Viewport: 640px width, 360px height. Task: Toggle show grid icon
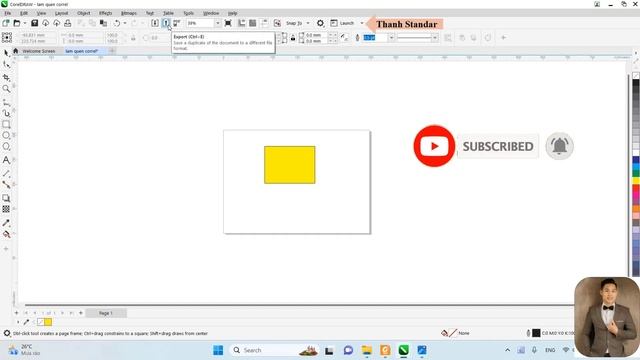pyautogui.click(x=253, y=23)
